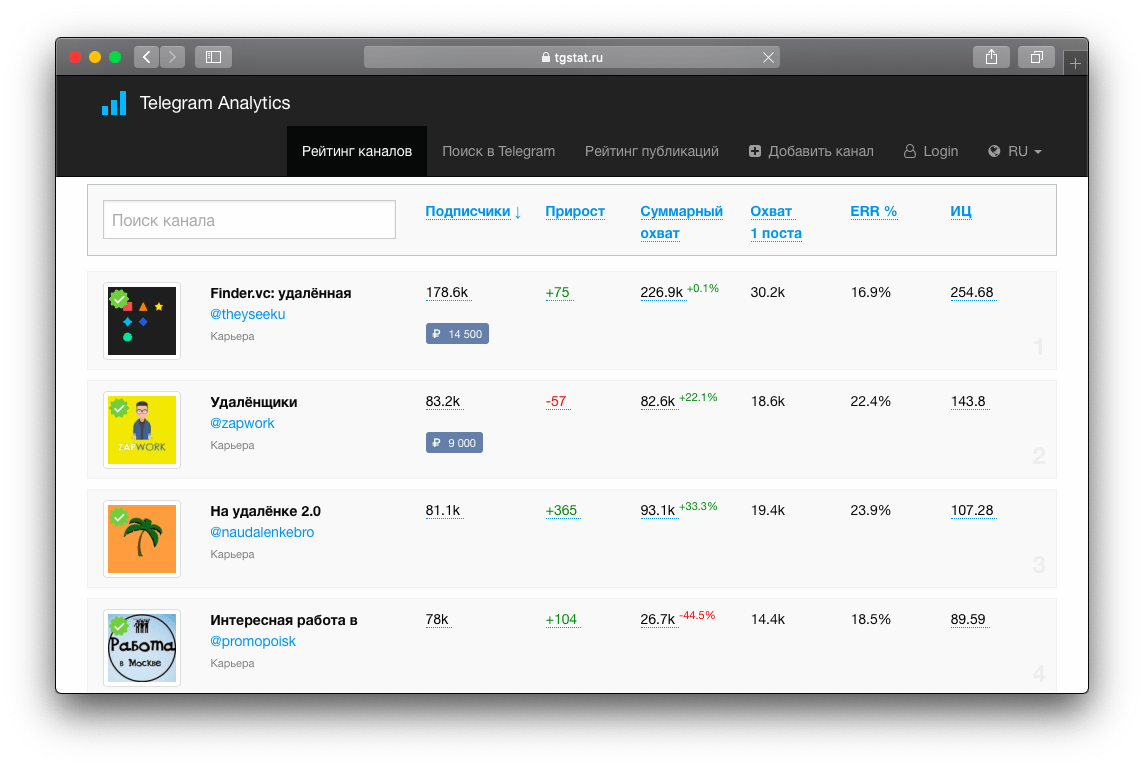This screenshot has height=767, width=1144.
Task: Open the @zapwork channel link
Action: click(x=242, y=423)
